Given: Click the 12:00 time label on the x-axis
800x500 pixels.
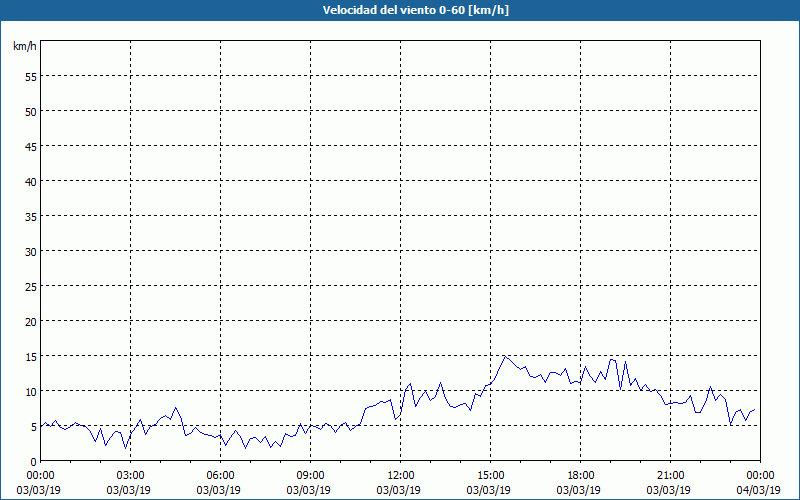Looking at the screenshot, I should tap(401, 476).
